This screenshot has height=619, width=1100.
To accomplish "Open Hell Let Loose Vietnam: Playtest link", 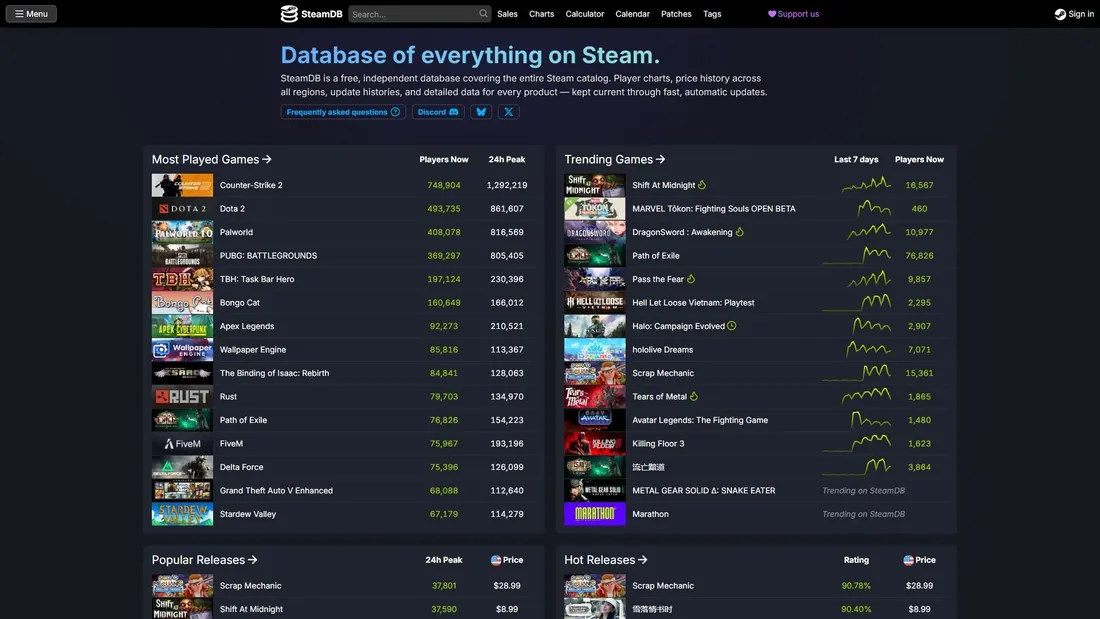I will click(693, 302).
